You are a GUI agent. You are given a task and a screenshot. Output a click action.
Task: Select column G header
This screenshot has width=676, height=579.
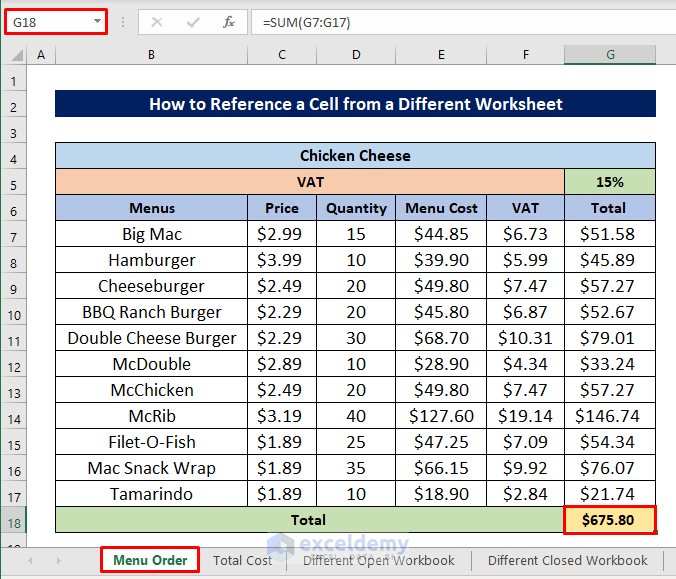tap(610, 56)
